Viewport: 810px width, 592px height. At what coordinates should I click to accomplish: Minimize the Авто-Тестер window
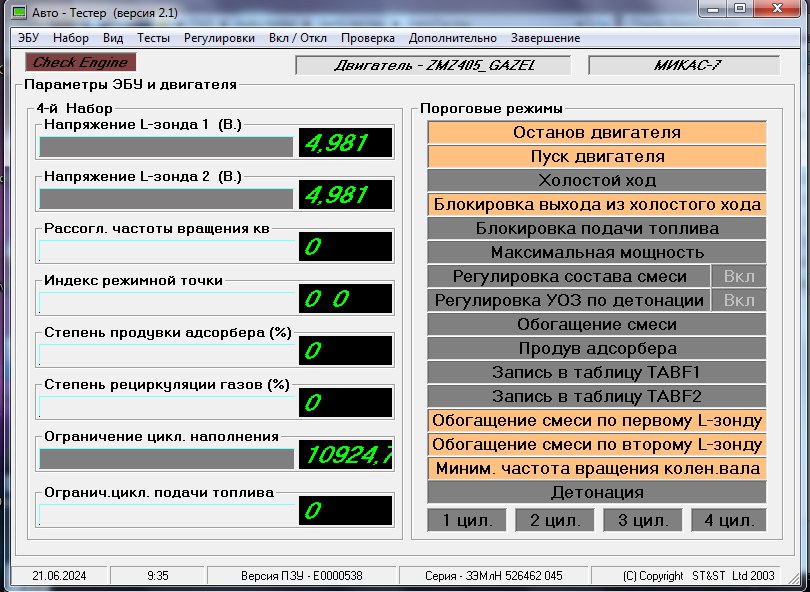(x=713, y=9)
